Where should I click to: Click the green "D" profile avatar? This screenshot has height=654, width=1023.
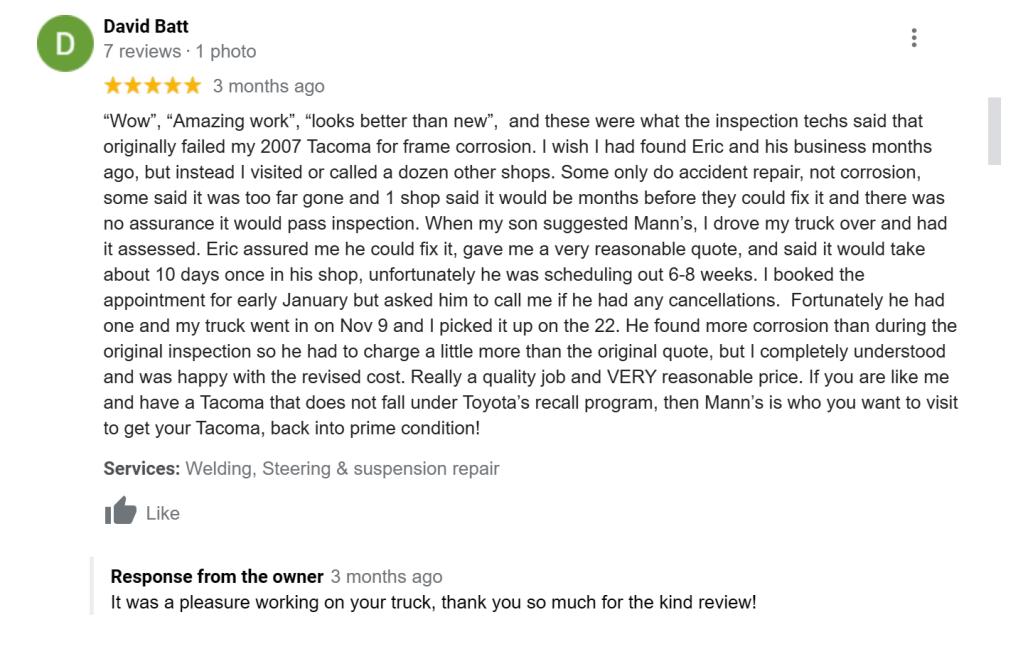click(65, 43)
